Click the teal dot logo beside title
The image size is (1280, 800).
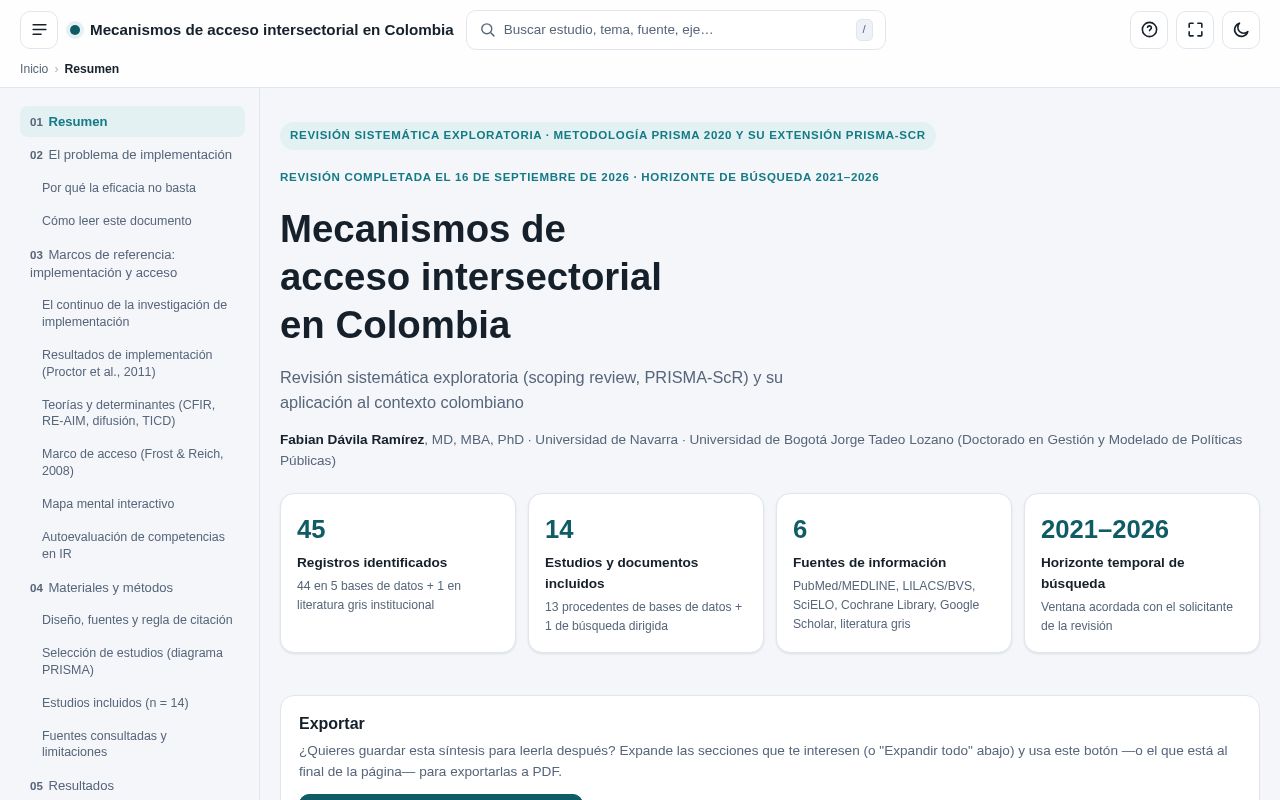click(75, 30)
